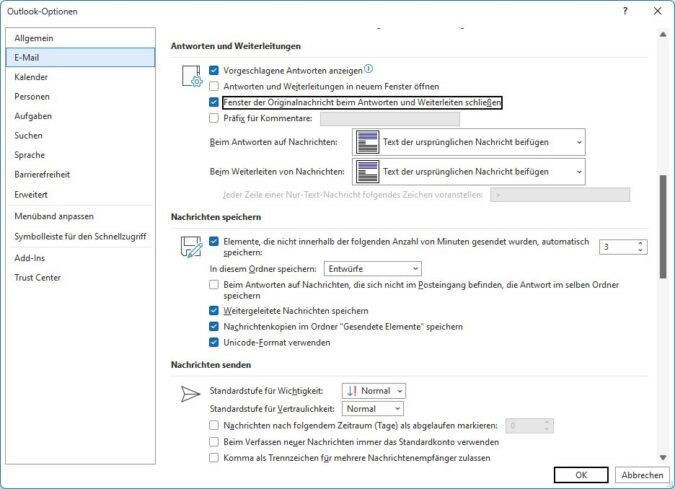Image resolution: width=675 pixels, height=489 pixels.
Task: Click the vertical scrollbar thumb
Action: click(663, 226)
